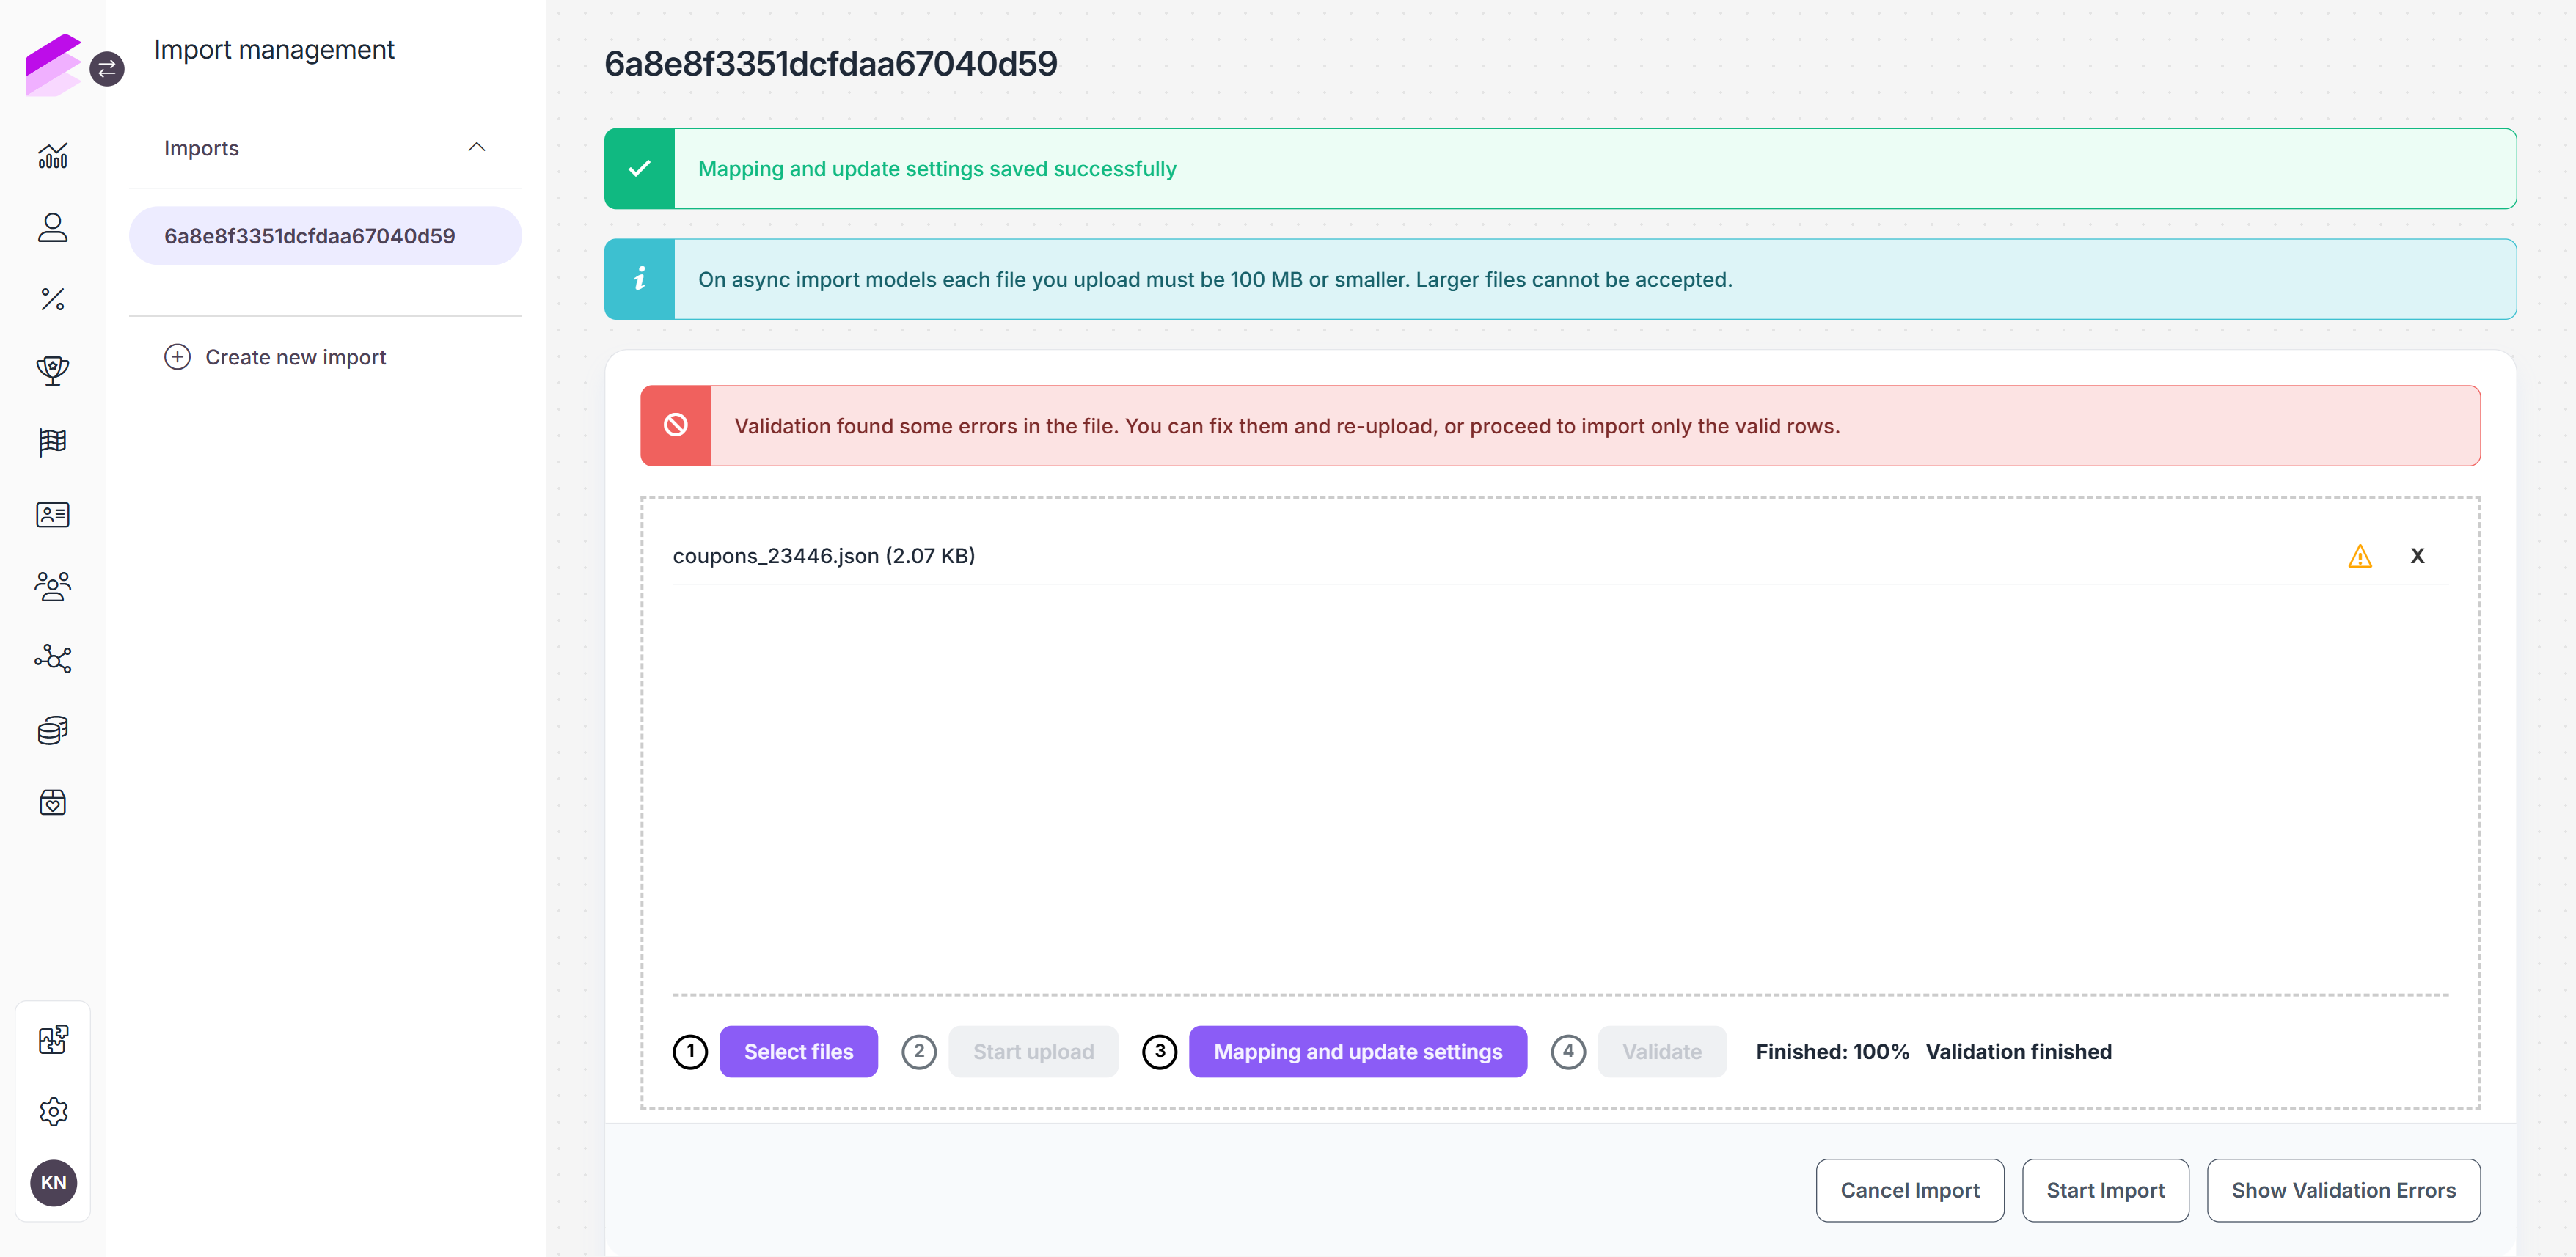Open the settings gear icon
Screen dimensions: 2576x1257
(53, 1111)
